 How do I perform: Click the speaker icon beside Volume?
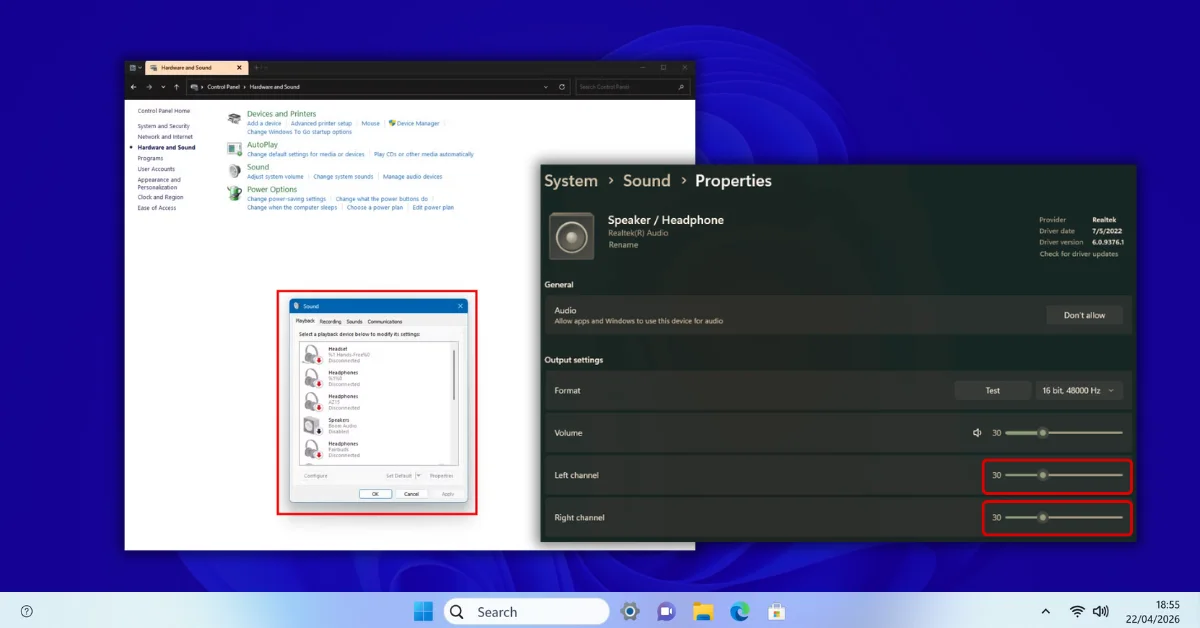point(977,432)
